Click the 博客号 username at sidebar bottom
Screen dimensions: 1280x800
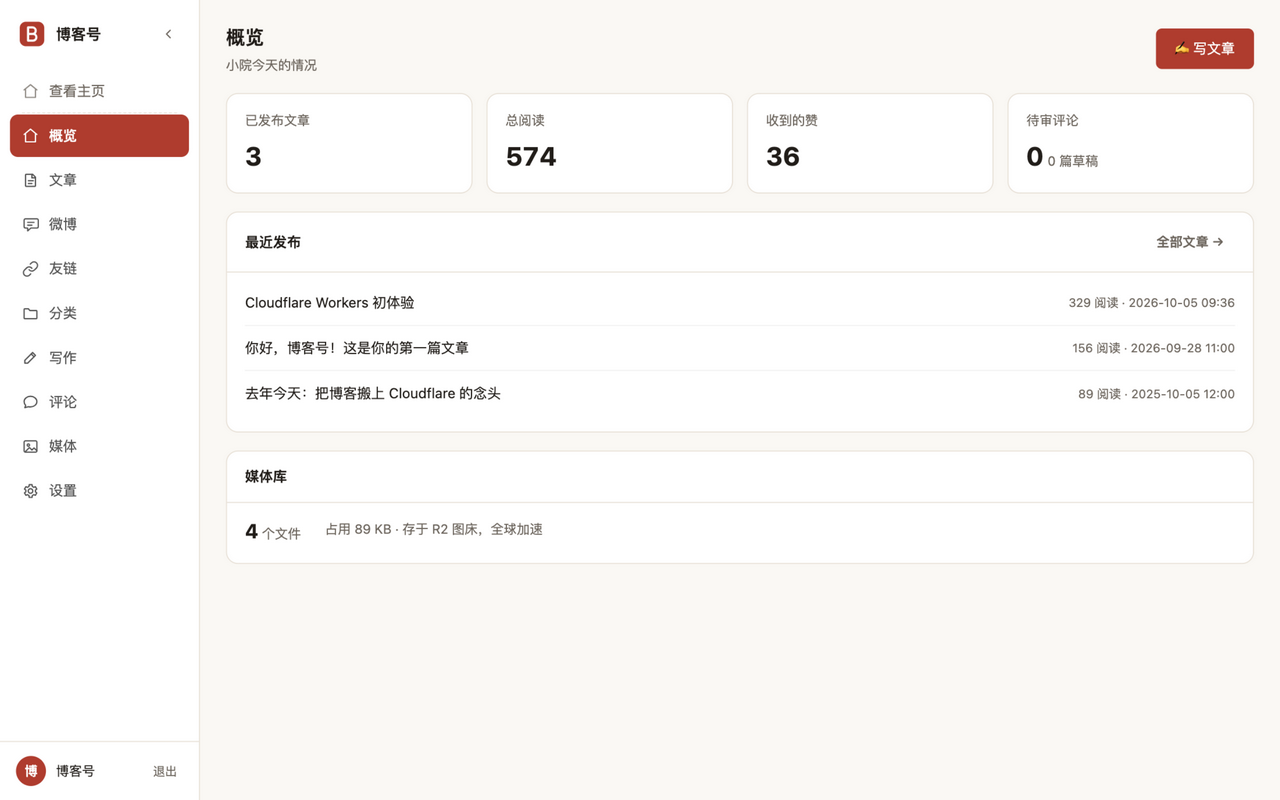75,771
